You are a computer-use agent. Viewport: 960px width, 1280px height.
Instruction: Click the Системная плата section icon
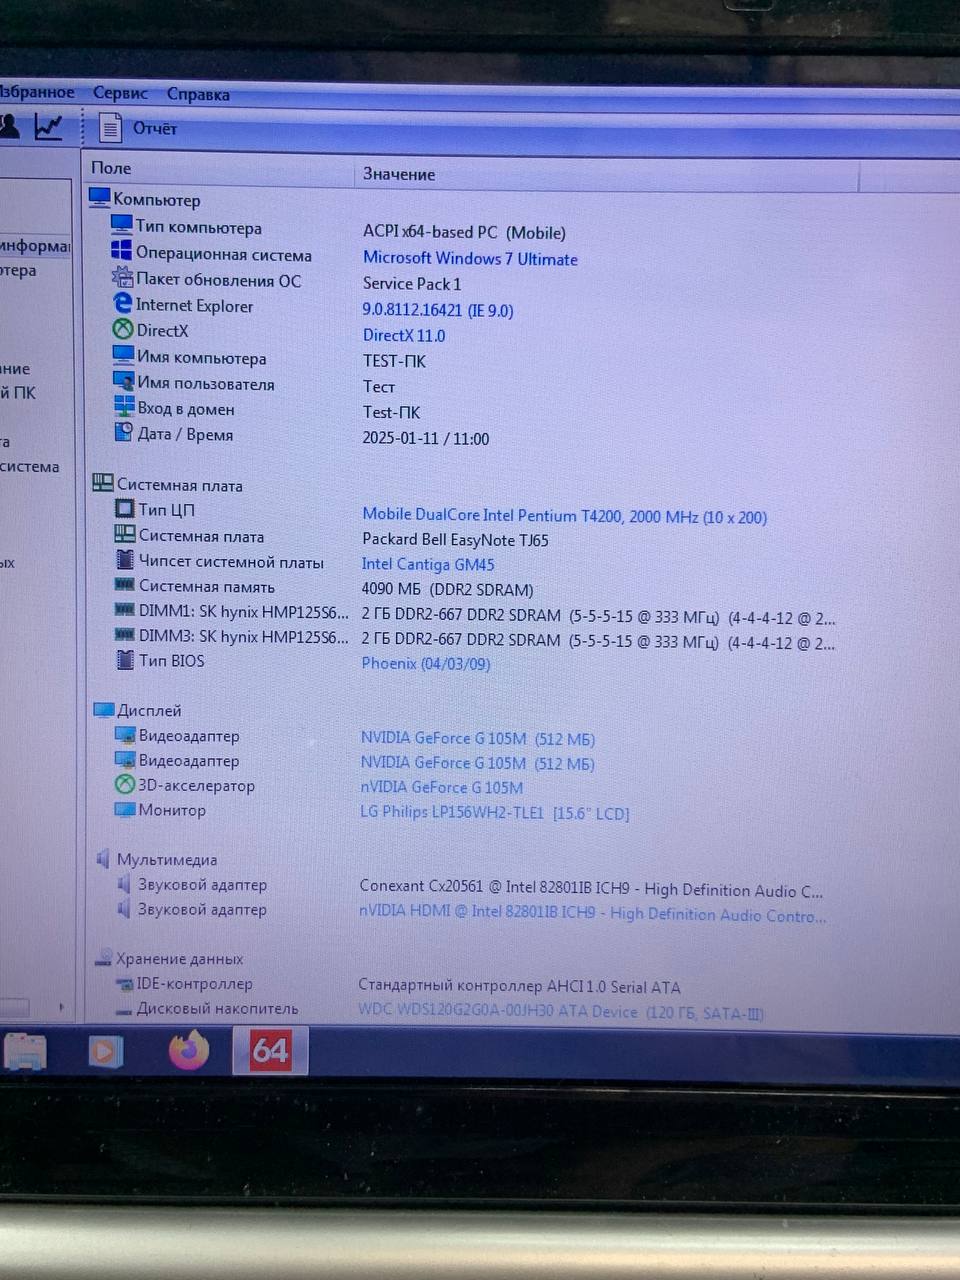[103, 483]
